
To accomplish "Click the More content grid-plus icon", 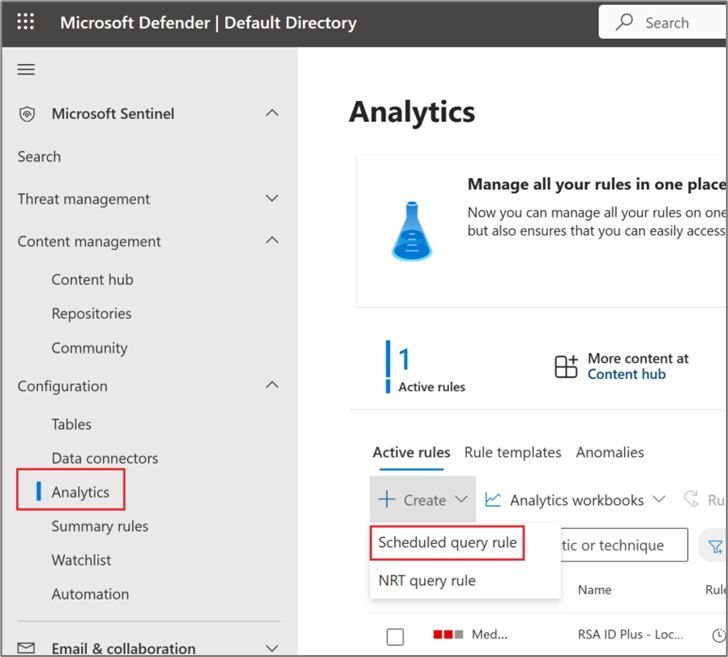I will click(566, 367).
